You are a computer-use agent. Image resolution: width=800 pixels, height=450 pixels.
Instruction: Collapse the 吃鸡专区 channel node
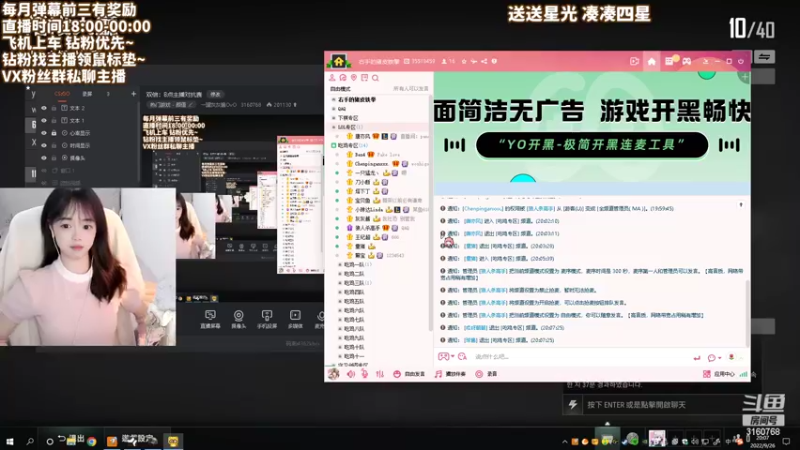(334, 145)
